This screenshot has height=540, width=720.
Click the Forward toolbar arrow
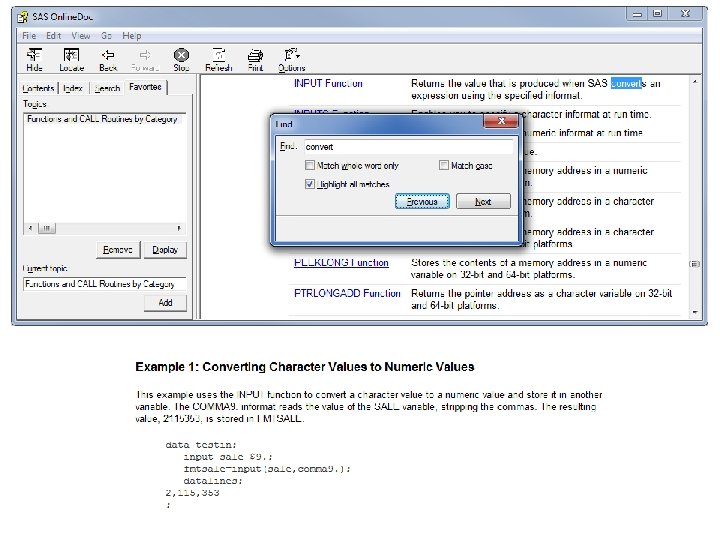click(145, 60)
